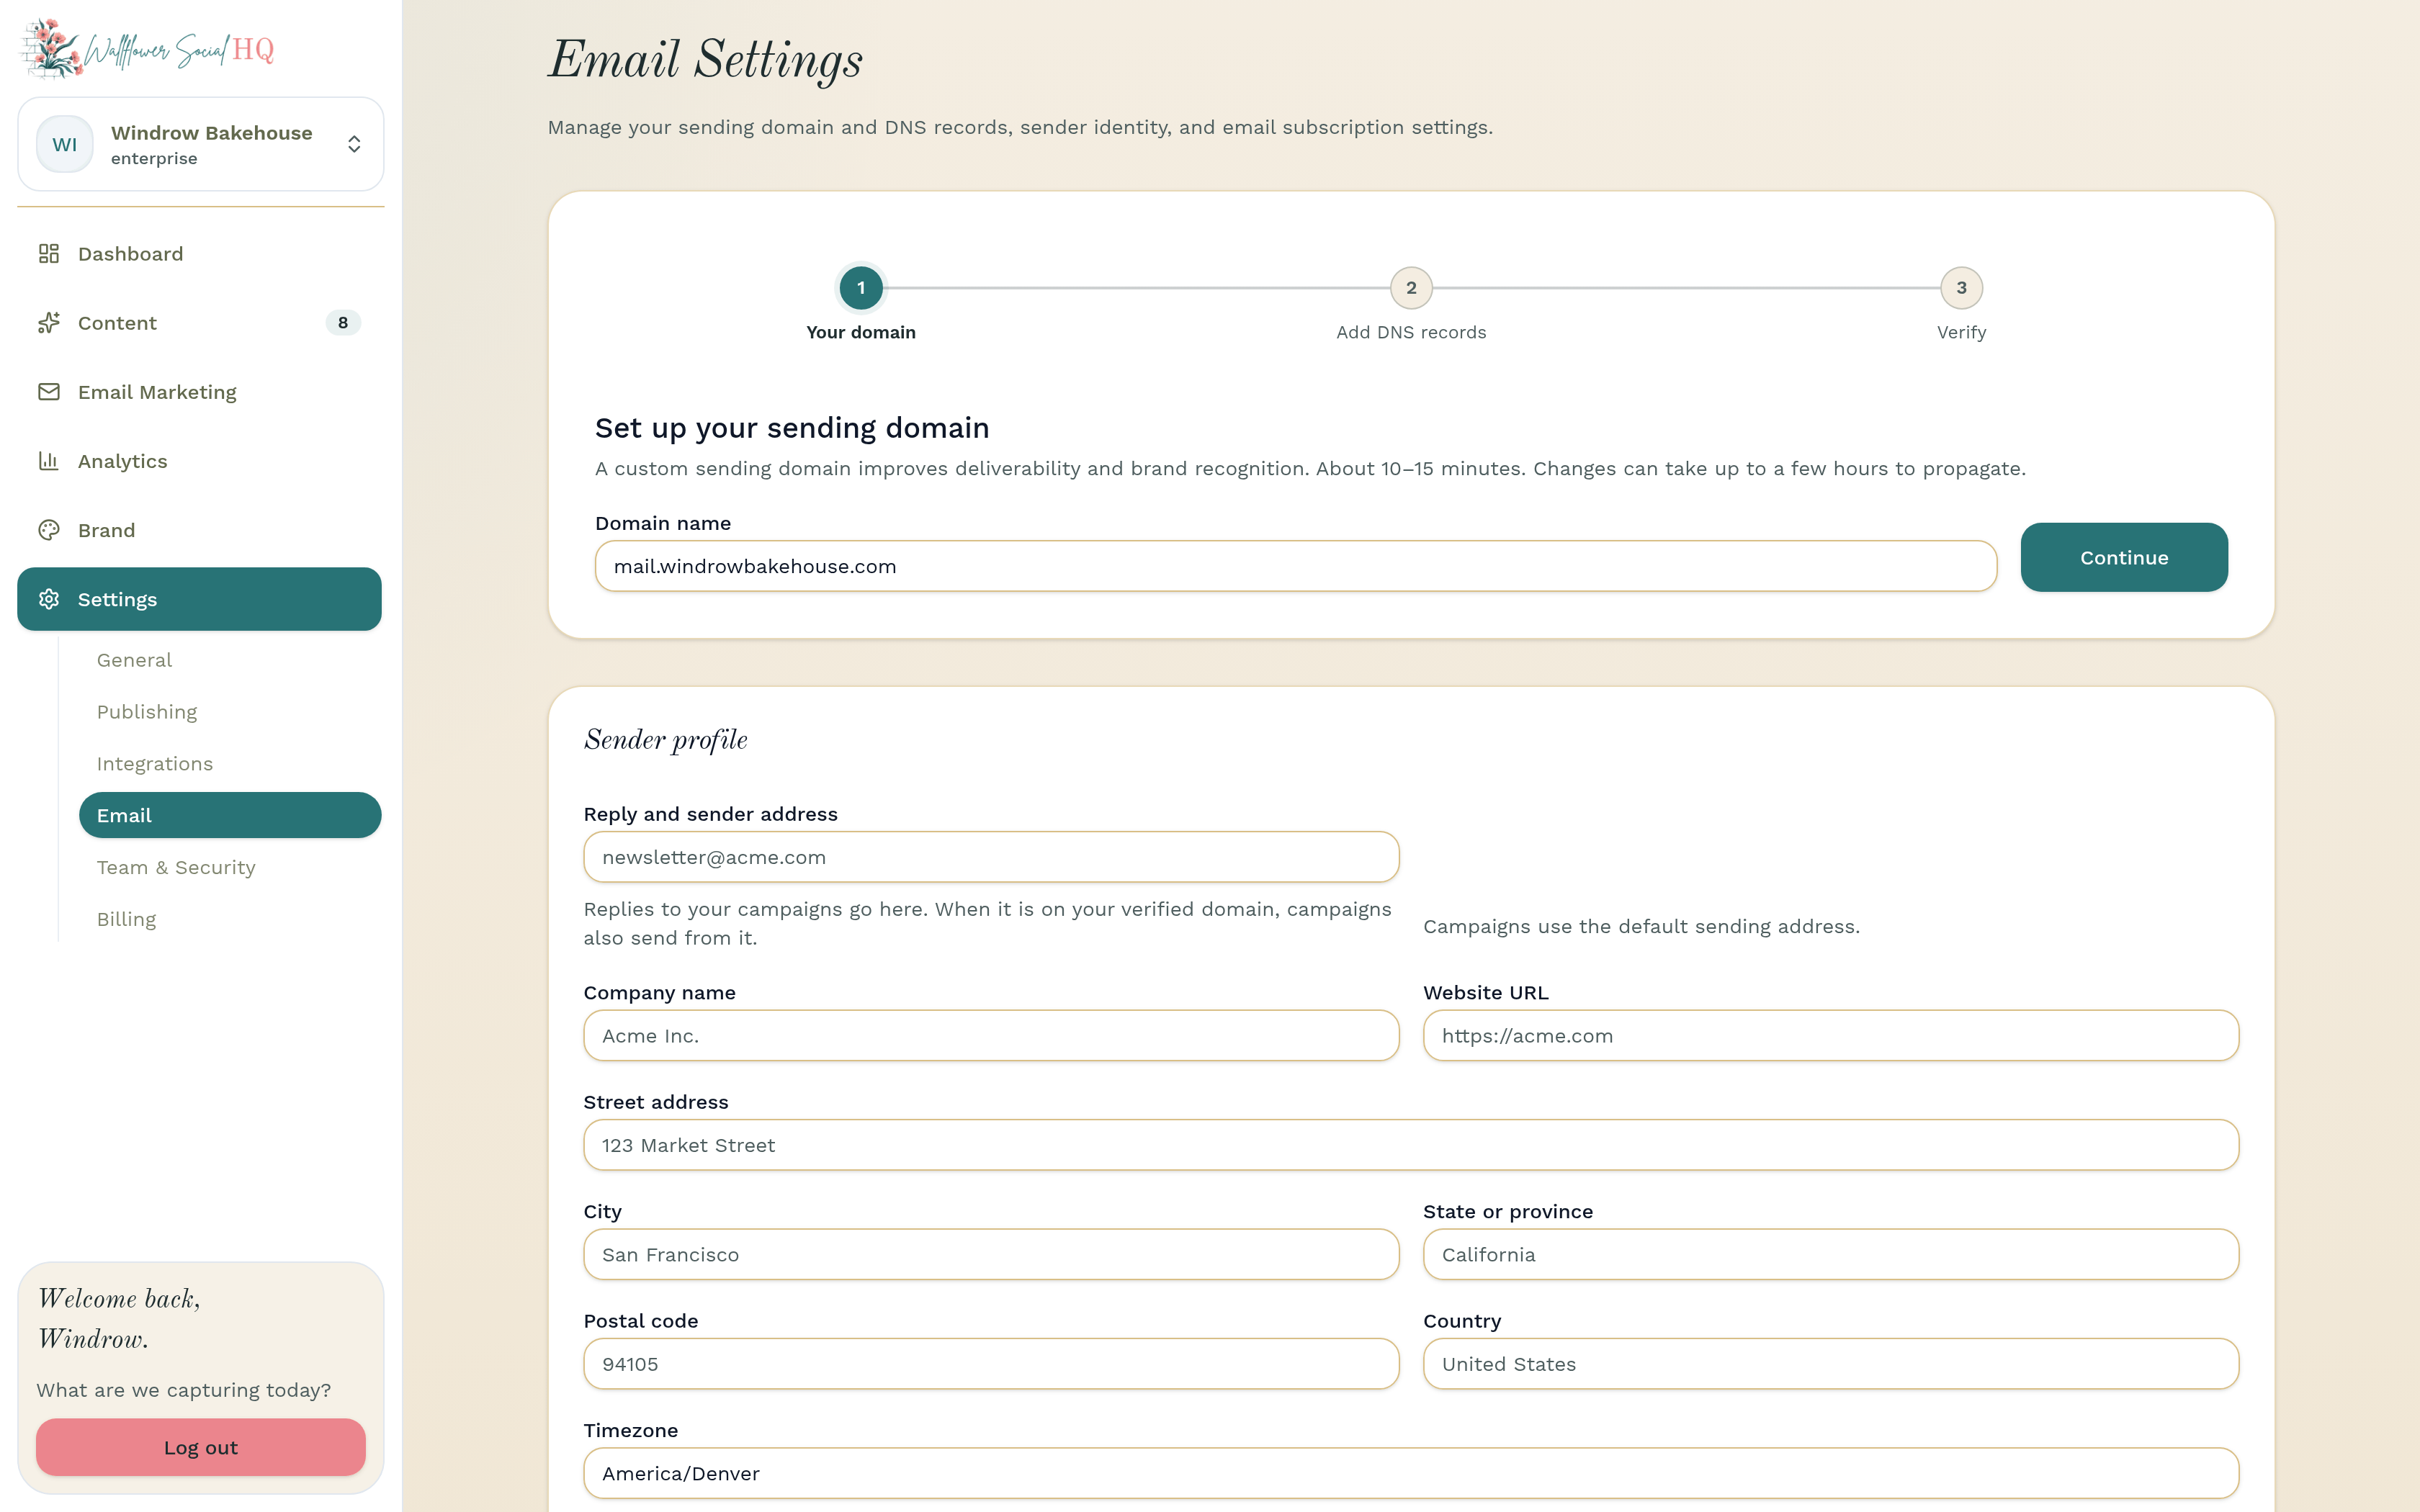Click the Log out button

coord(201,1447)
